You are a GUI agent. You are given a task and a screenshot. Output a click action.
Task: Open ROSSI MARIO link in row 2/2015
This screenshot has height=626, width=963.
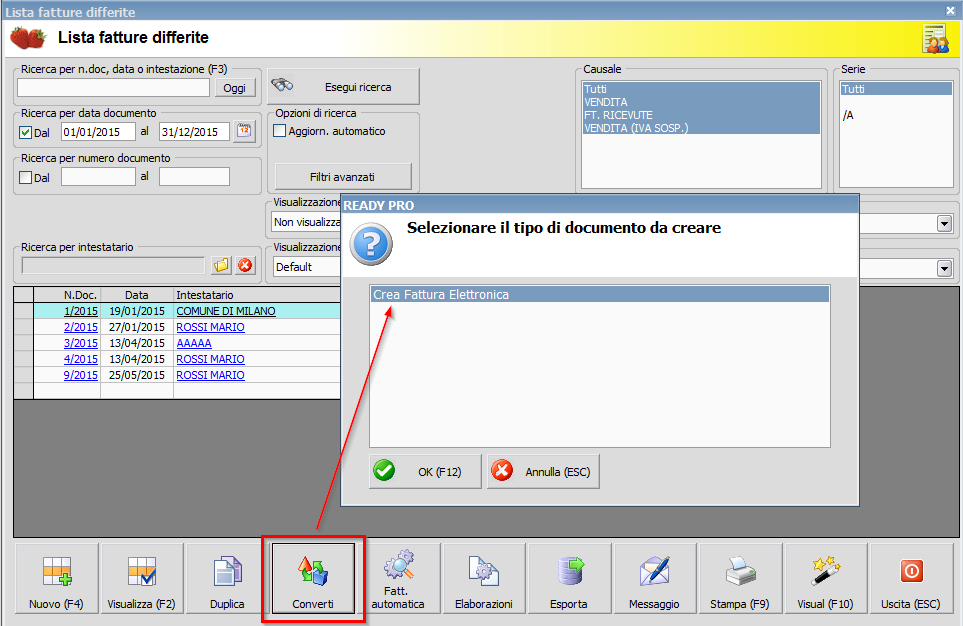[x=211, y=327]
